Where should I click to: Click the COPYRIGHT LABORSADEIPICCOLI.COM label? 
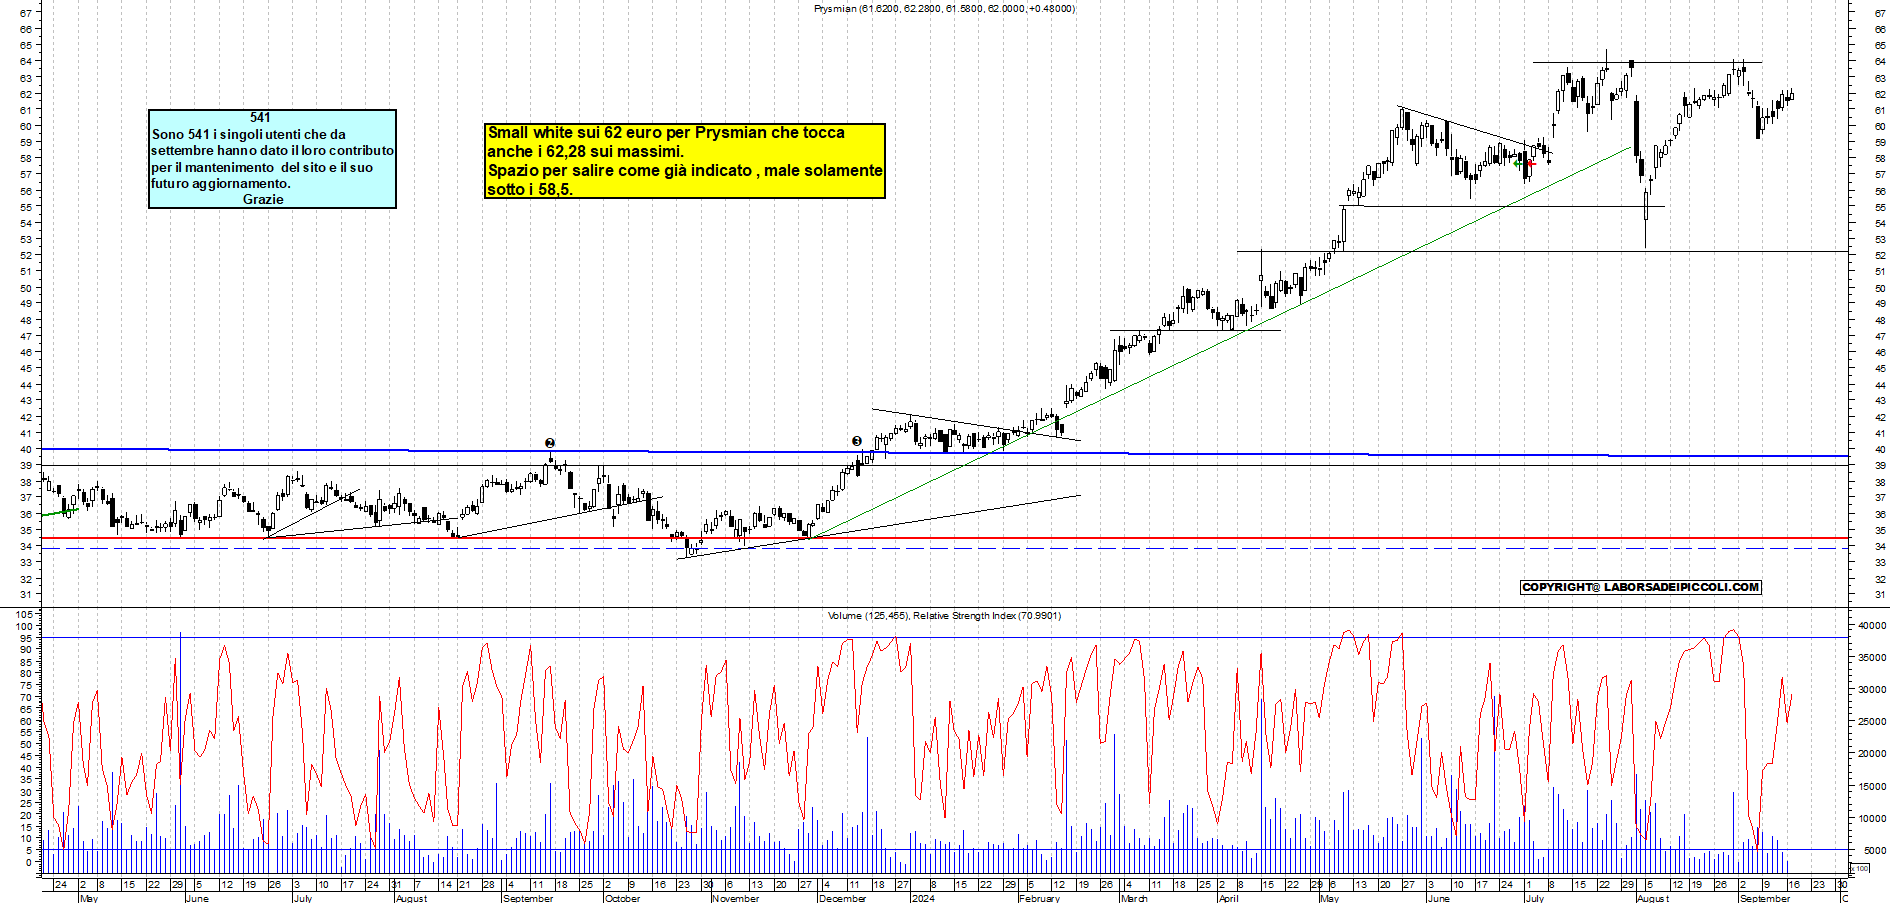coord(1640,587)
